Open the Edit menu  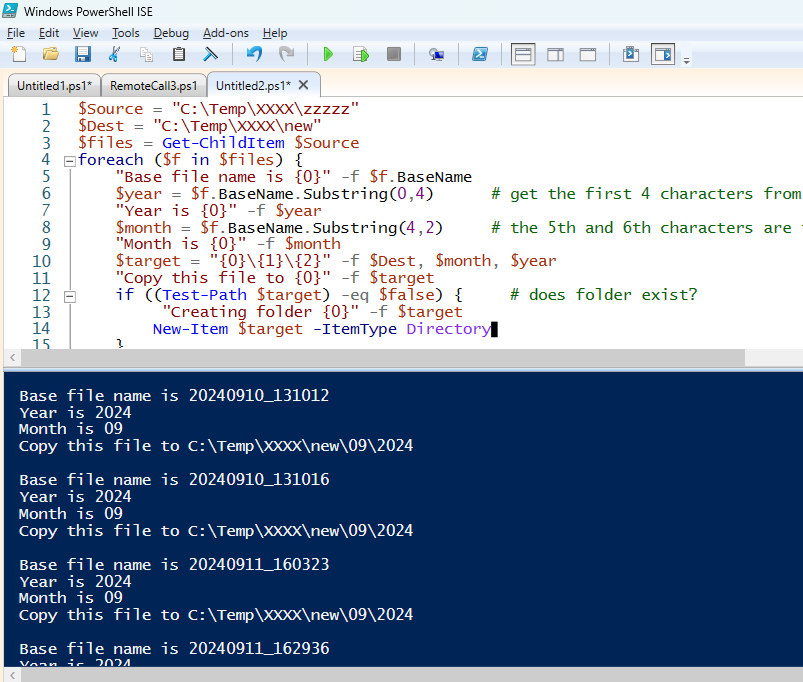point(49,33)
